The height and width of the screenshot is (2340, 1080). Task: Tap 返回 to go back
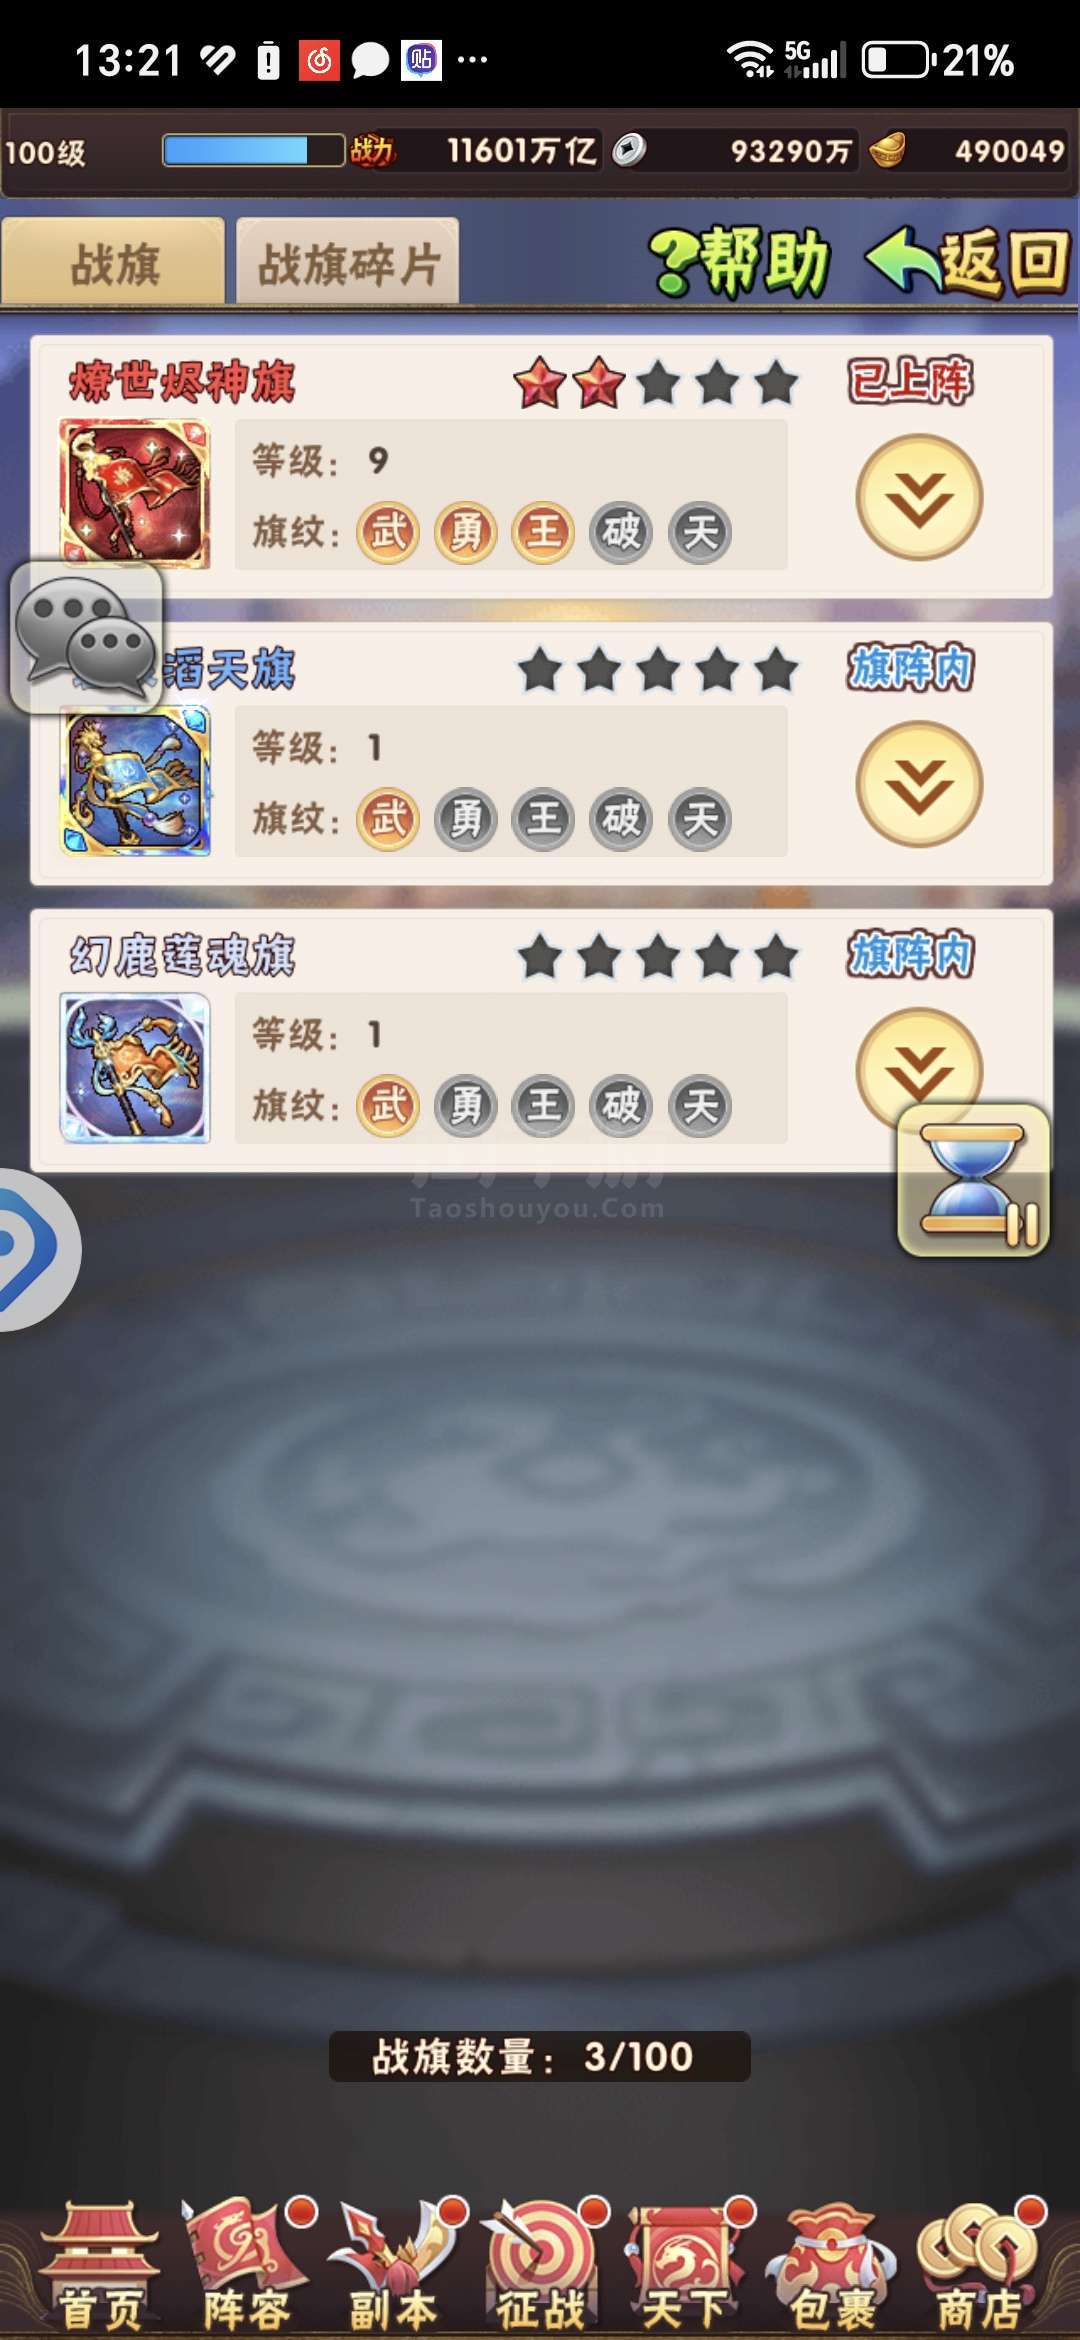pyautogui.click(x=968, y=262)
